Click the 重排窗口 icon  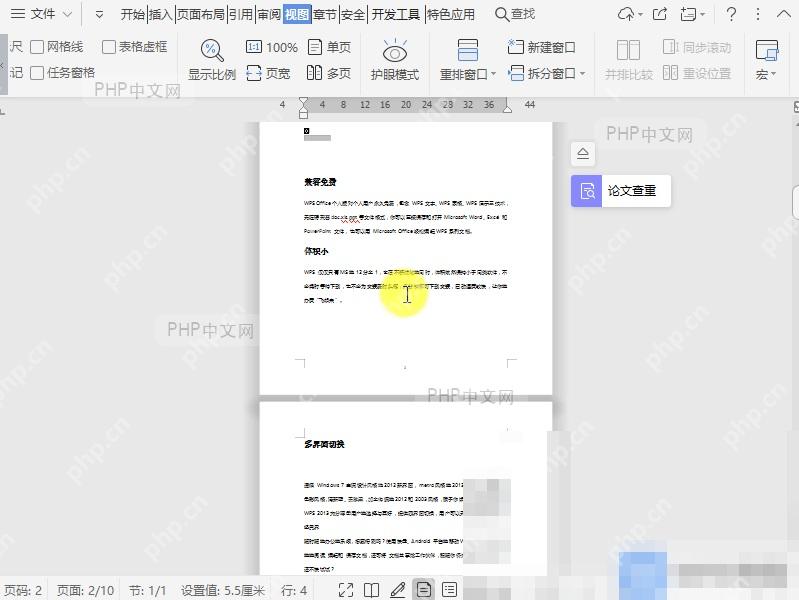click(x=467, y=50)
